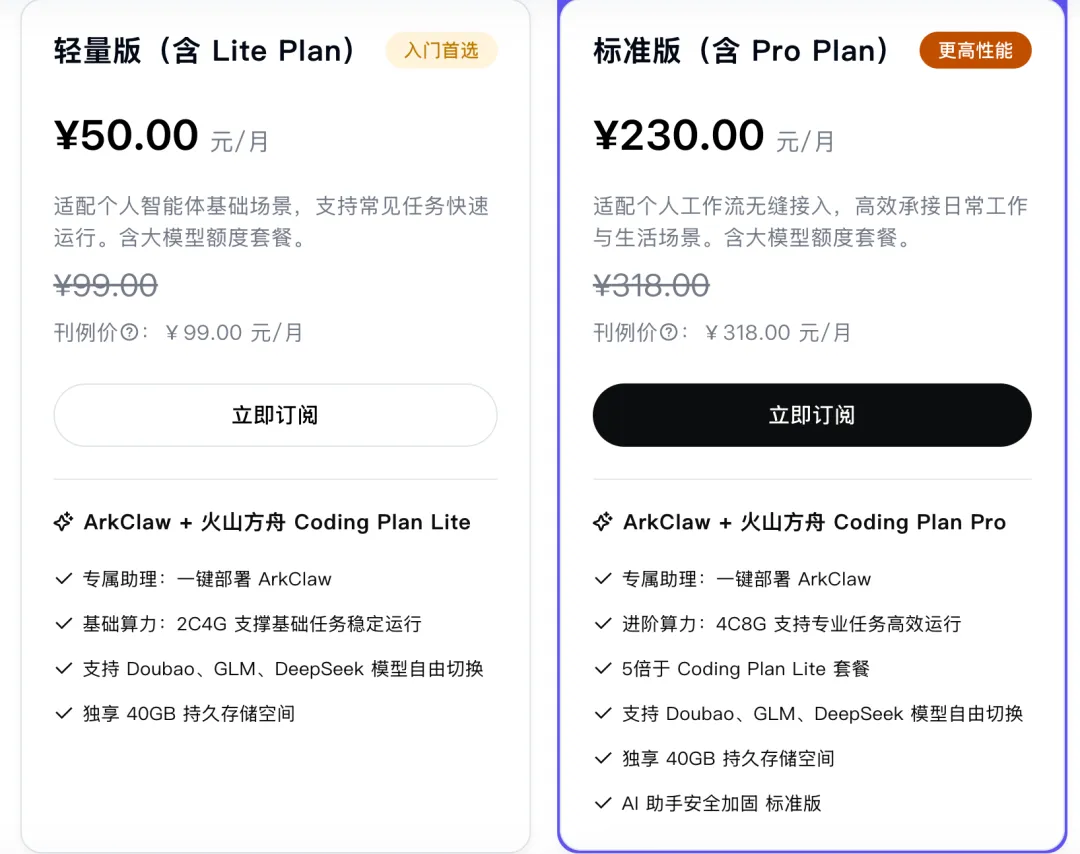Click strikethrough ¥318.00 original price
This screenshot has width=1080, height=854.
point(651,286)
